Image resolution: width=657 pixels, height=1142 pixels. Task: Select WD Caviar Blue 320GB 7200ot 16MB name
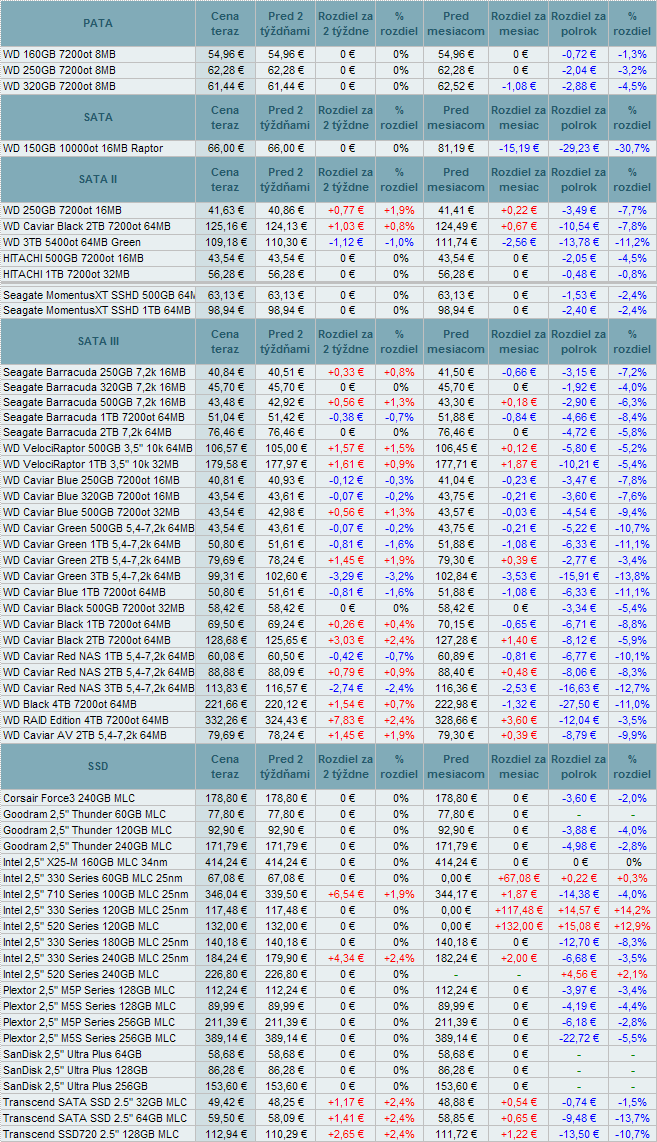click(x=91, y=497)
